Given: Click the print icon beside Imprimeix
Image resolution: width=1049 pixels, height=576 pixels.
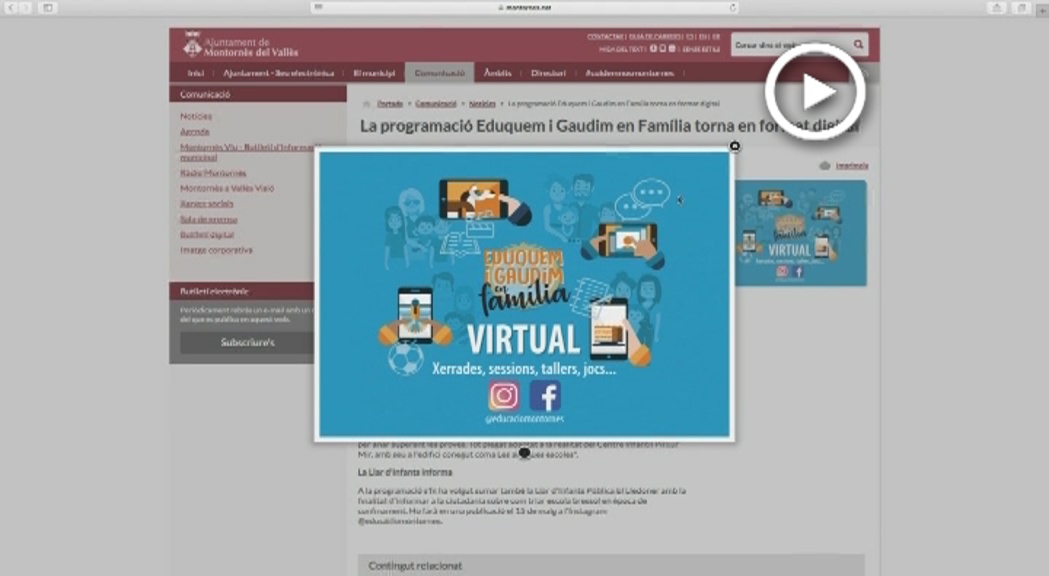Looking at the screenshot, I should tap(825, 165).
